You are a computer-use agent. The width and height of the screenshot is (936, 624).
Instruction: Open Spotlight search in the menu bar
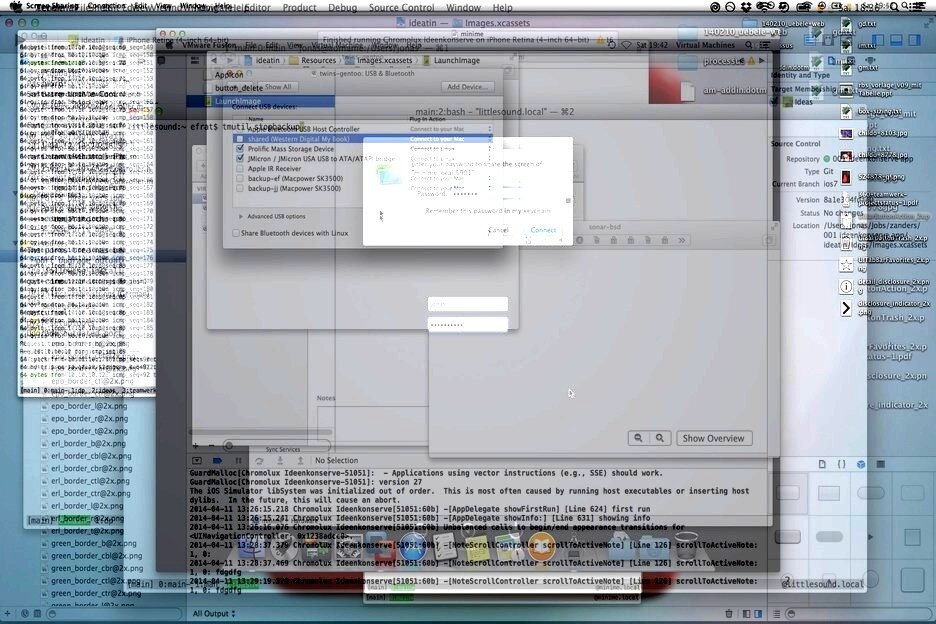[893, 7]
